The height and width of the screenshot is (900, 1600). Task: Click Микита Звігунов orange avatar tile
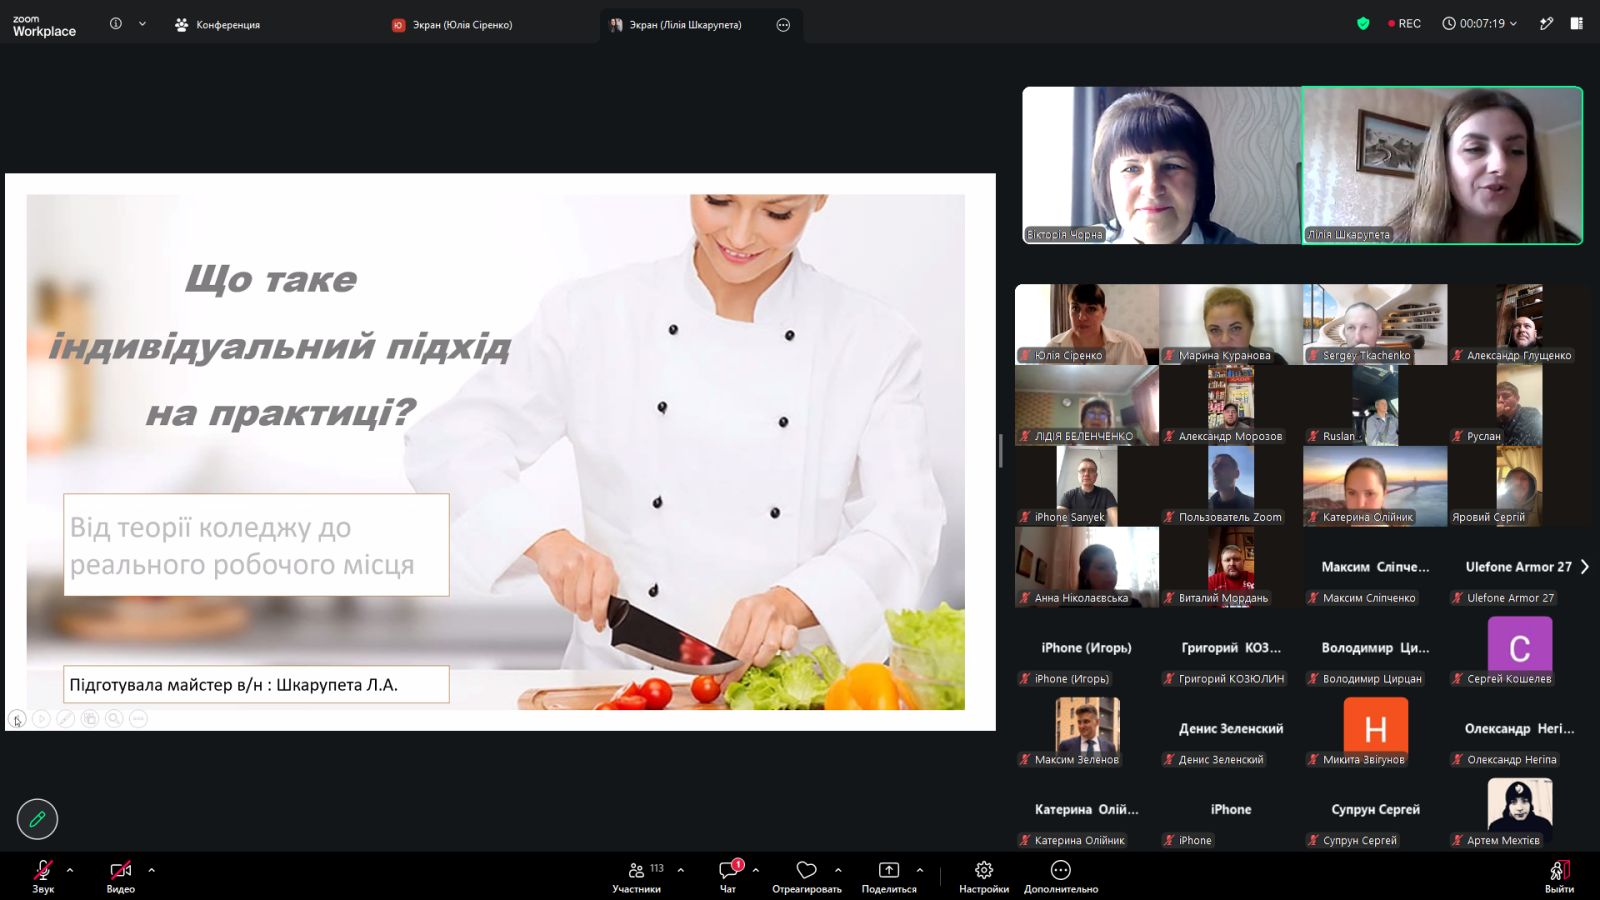coord(1375,729)
